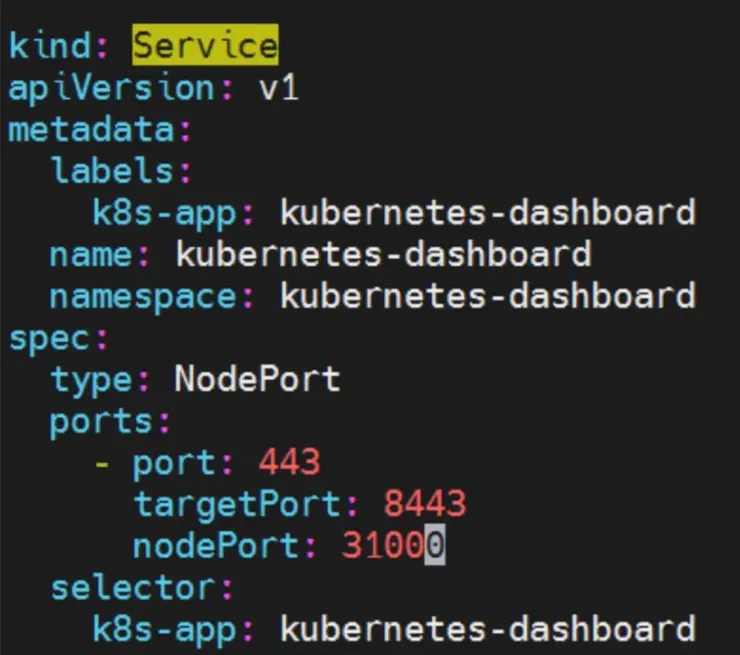Click the ports key

(x=102, y=421)
